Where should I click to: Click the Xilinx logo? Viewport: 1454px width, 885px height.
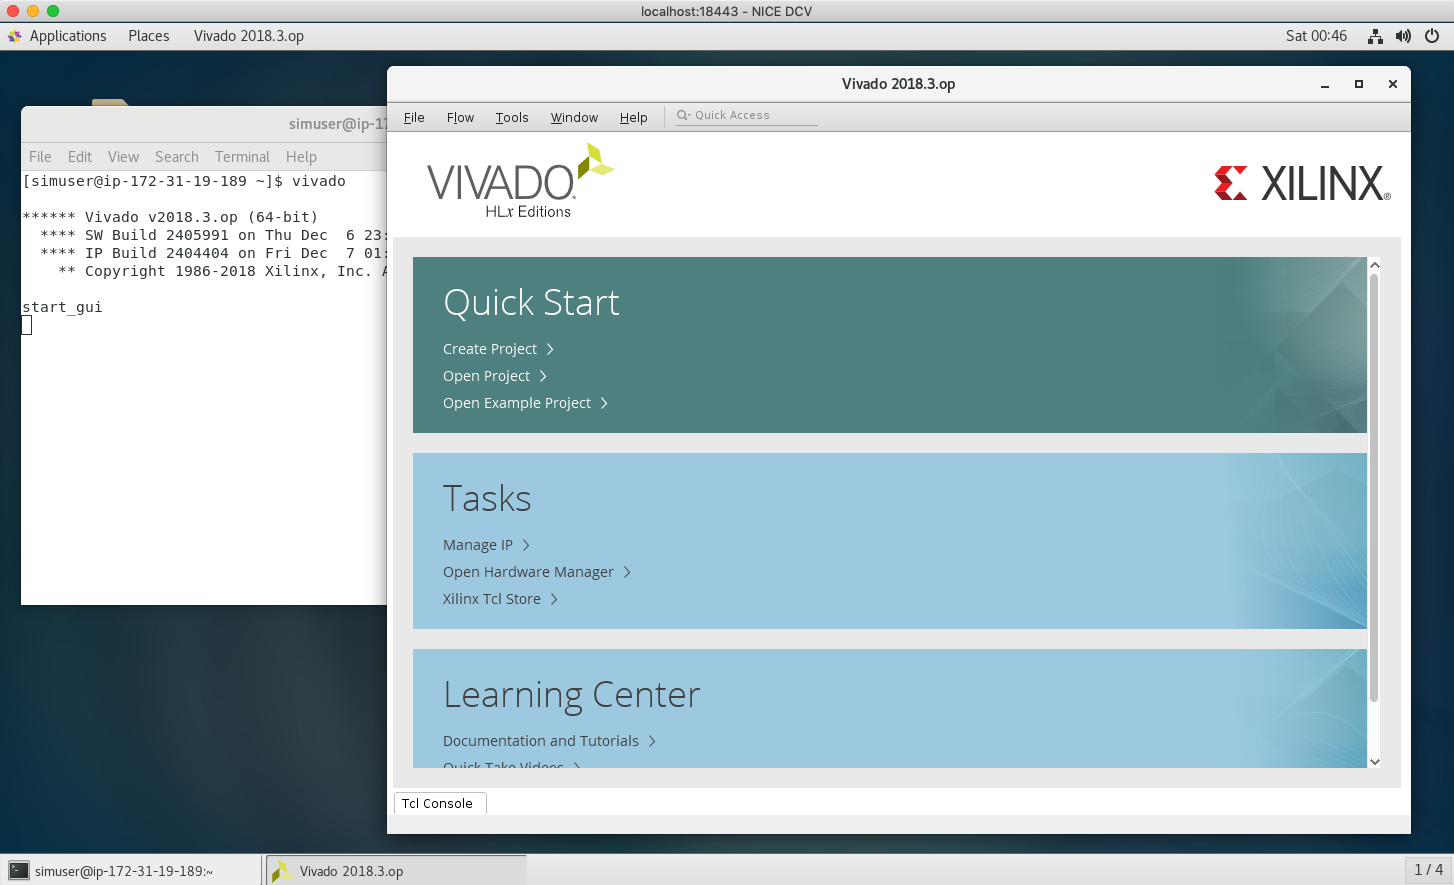[1302, 183]
